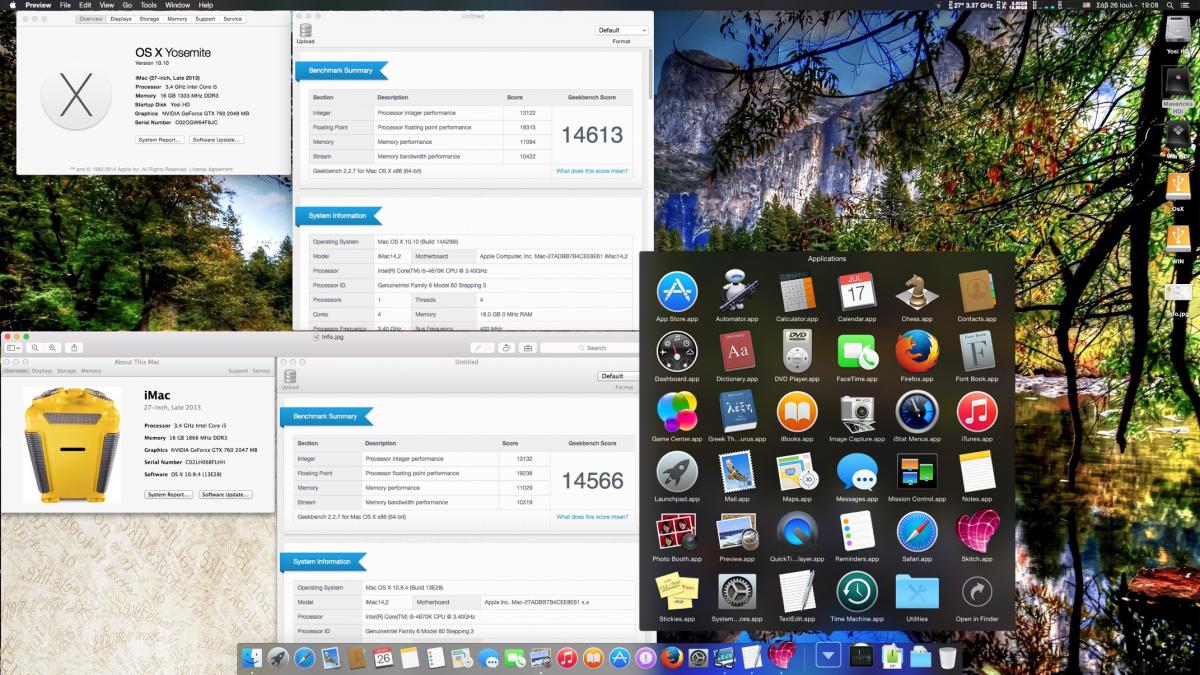The image size is (1200, 675).
Task: Launch Dictionary.app from the Applications stack
Action: point(737,351)
